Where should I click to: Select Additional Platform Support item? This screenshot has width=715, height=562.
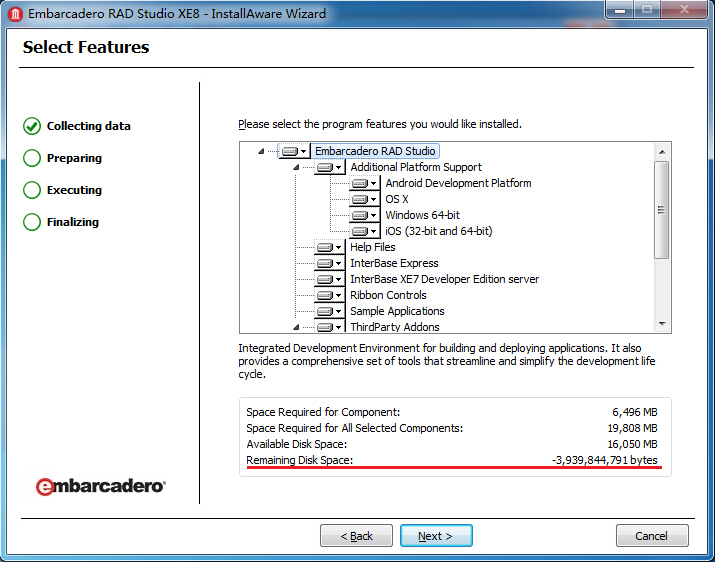tap(415, 167)
